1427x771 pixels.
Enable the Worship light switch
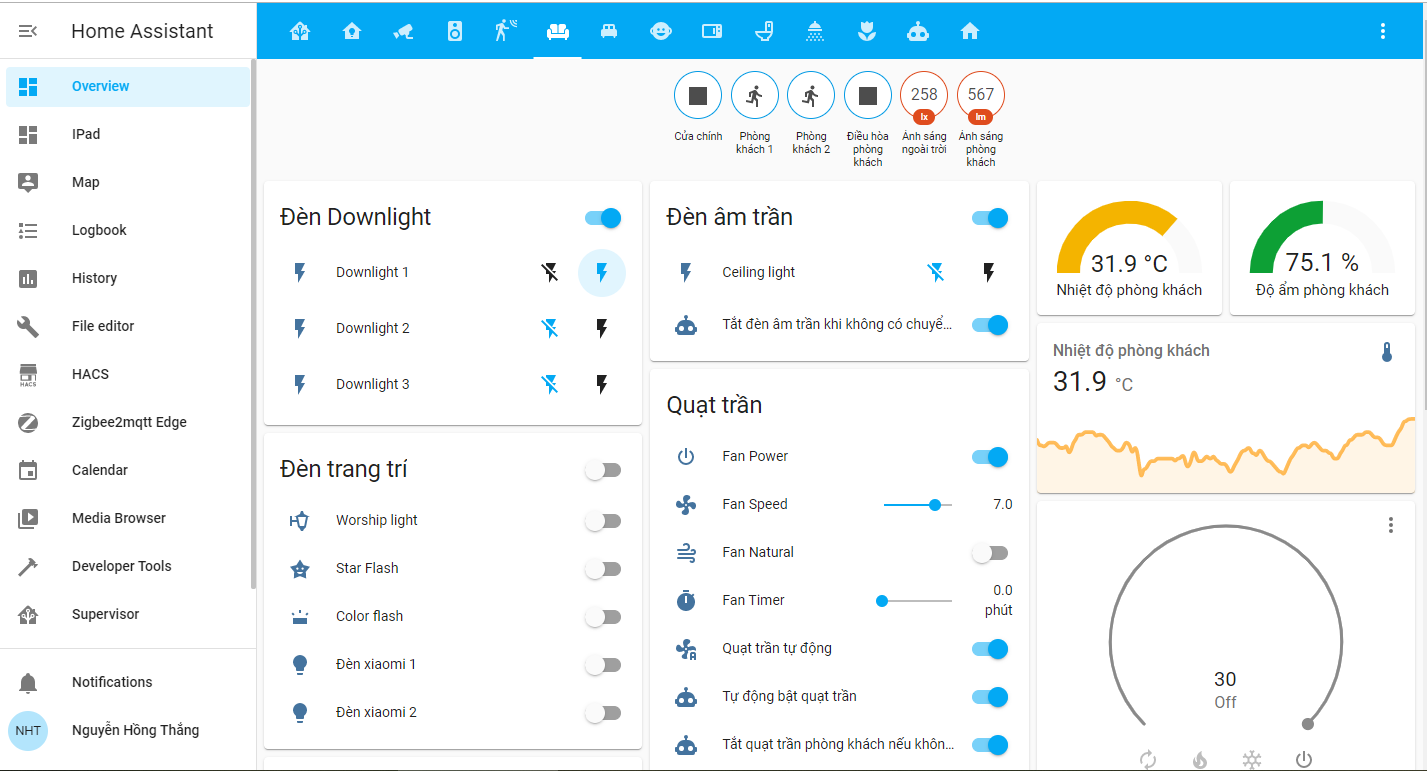(603, 521)
